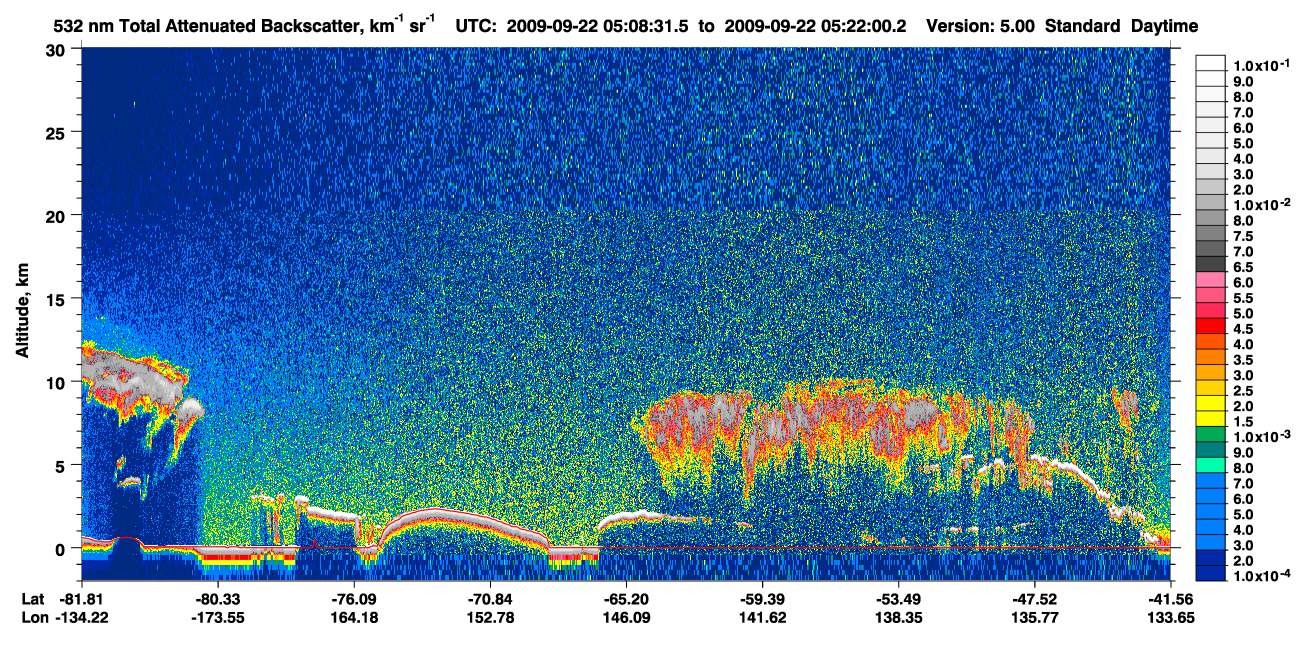1300x667 pixels.
Task: Click longitude value '135.77'
Action: [x=1034, y=617]
